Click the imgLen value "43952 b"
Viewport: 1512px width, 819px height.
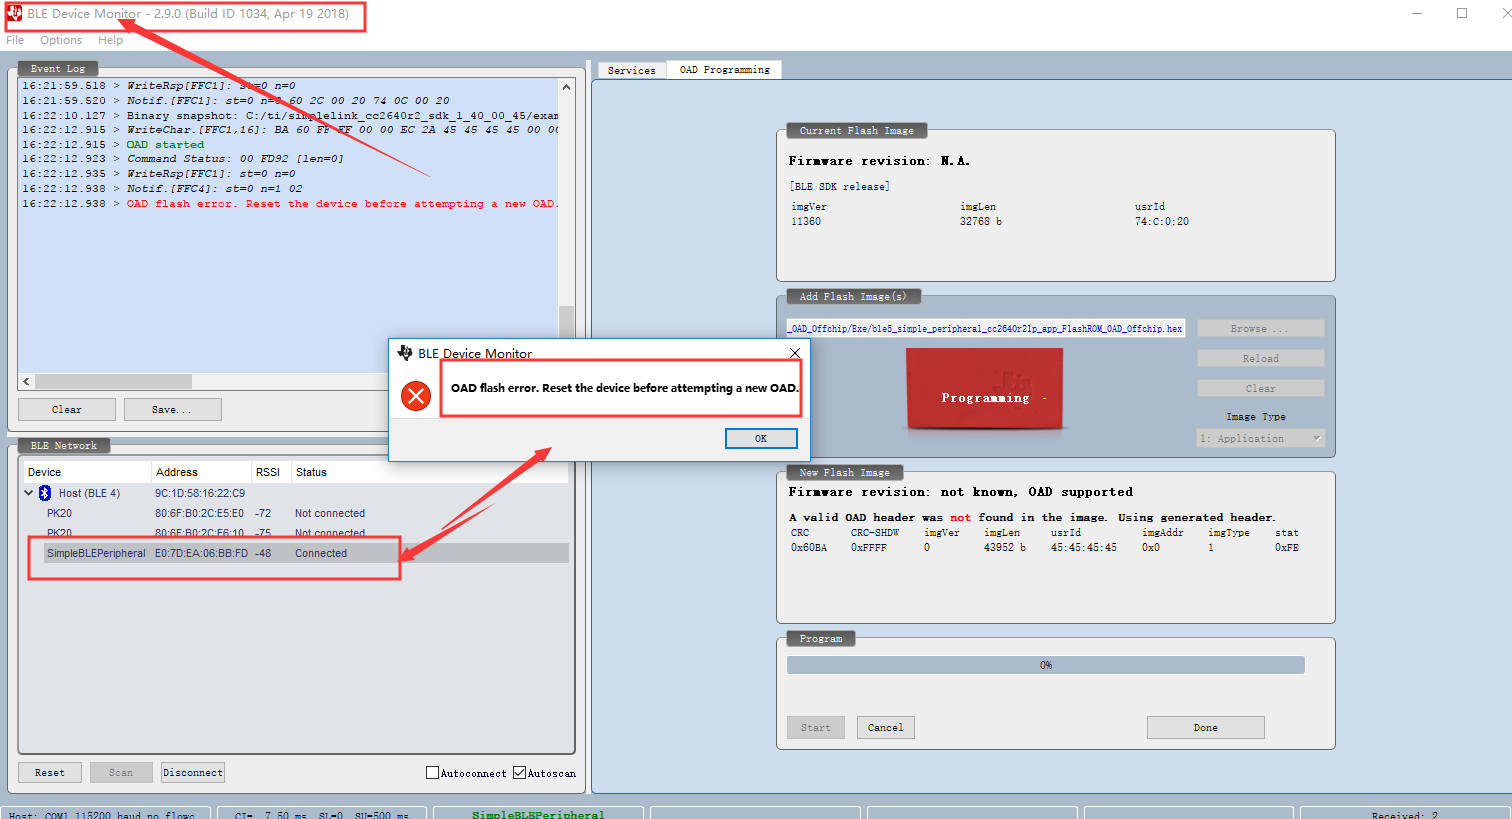click(1005, 548)
